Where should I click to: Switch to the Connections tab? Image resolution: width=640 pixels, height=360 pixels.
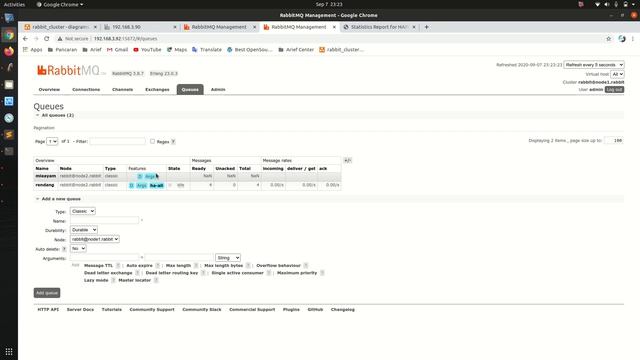[86, 89]
